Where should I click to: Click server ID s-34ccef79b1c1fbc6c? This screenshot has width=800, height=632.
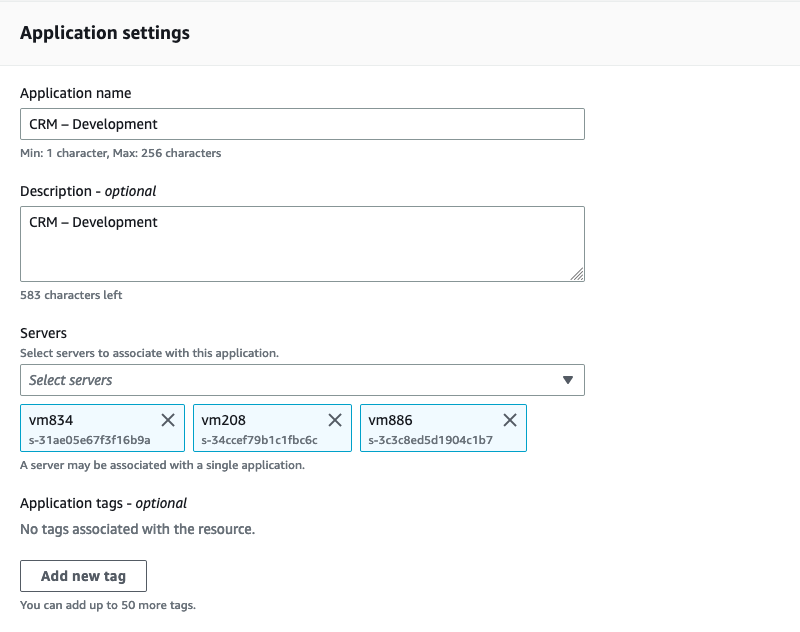point(259,439)
